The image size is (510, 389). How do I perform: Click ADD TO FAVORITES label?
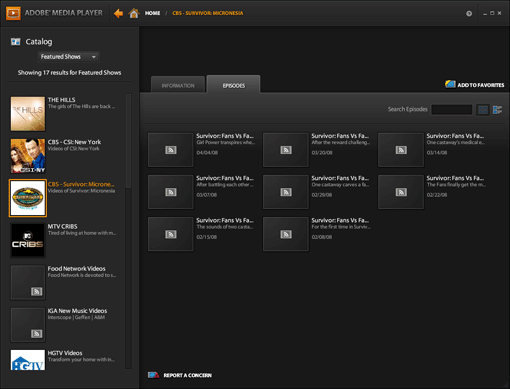click(x=481, y=85)
